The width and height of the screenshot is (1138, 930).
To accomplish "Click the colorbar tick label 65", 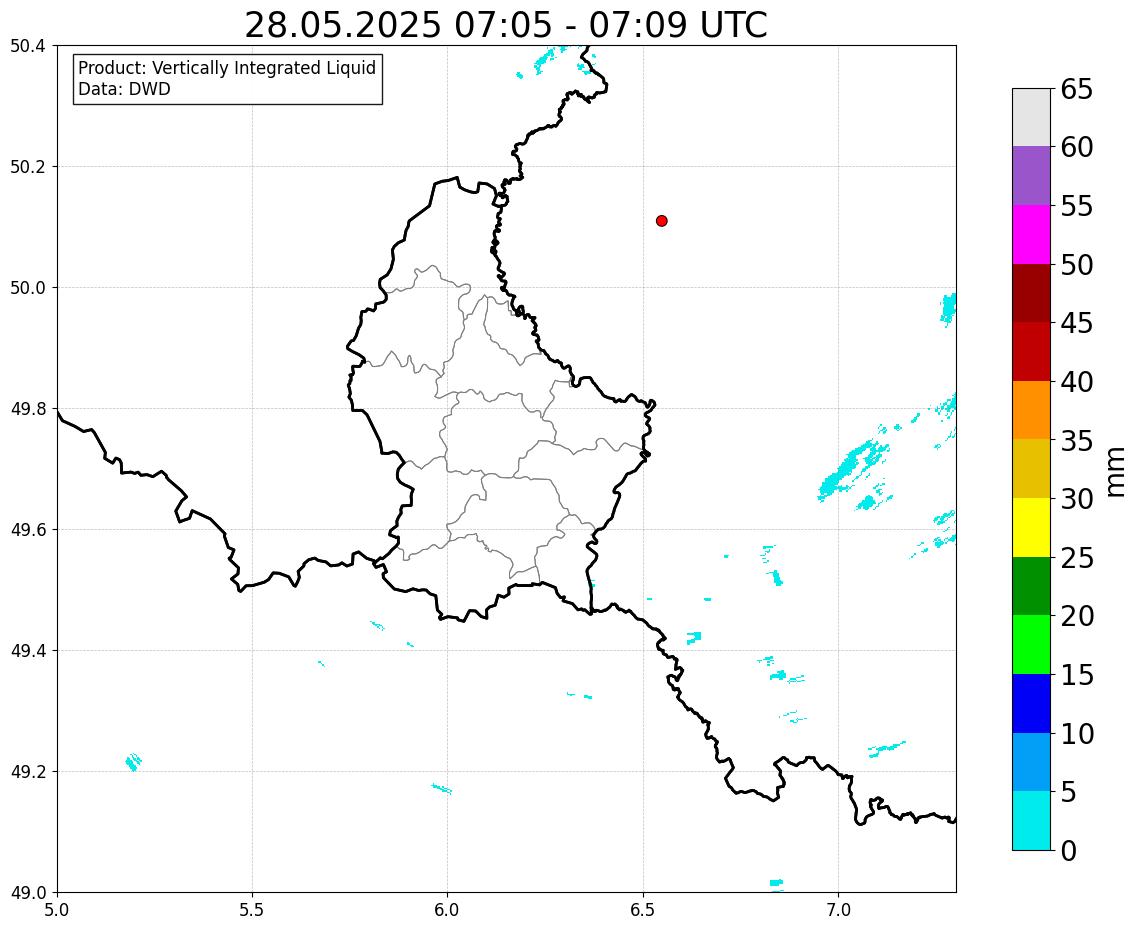I will pyautogui.click(x=1076, y=89).
